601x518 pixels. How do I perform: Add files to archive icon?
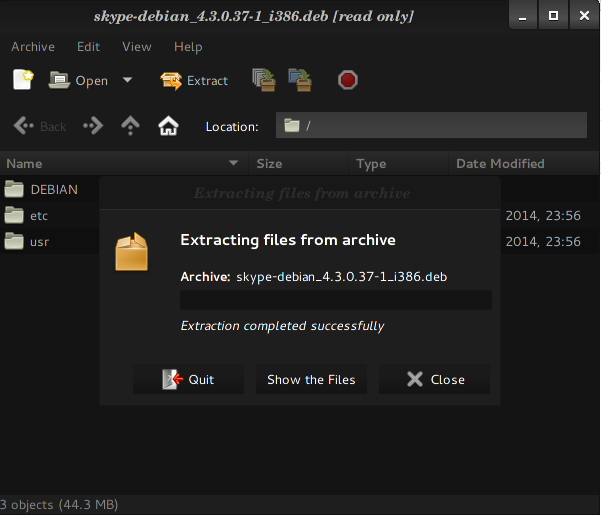[x=264, y=80]
